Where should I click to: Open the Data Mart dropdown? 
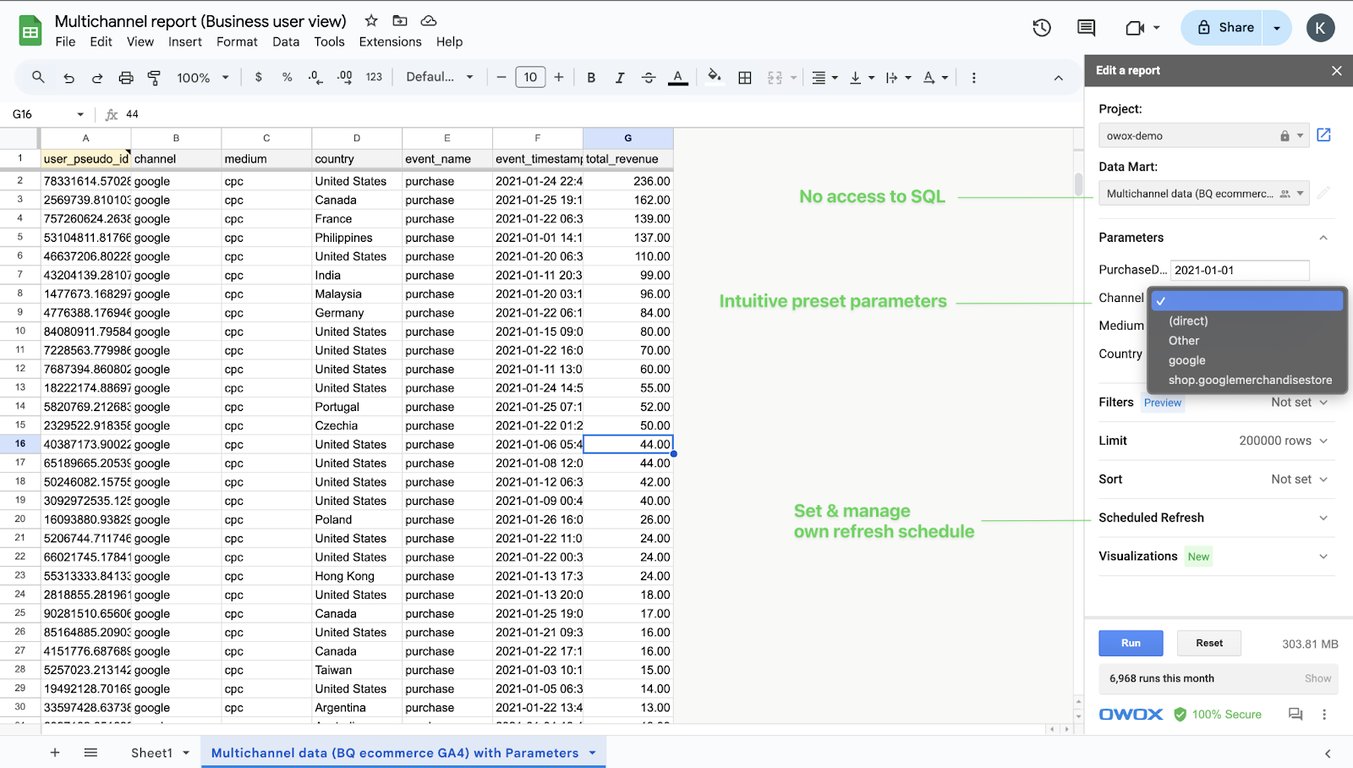(x=1203, y=193)
